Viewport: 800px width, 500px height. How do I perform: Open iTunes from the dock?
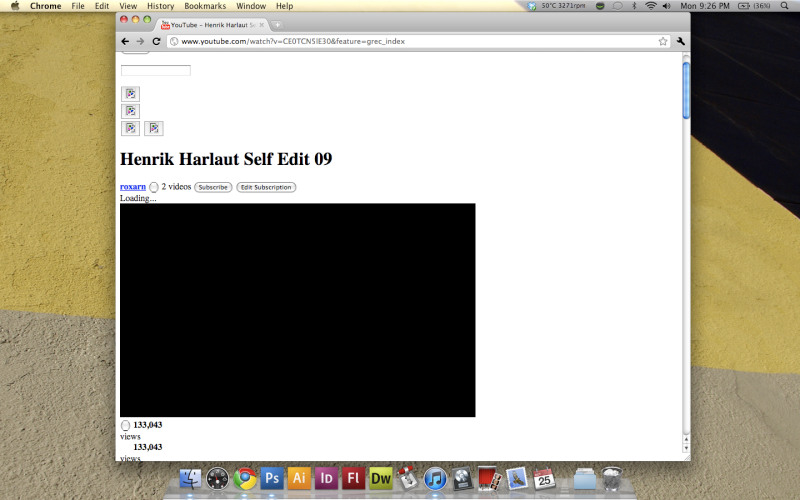(x=435, y=478)
